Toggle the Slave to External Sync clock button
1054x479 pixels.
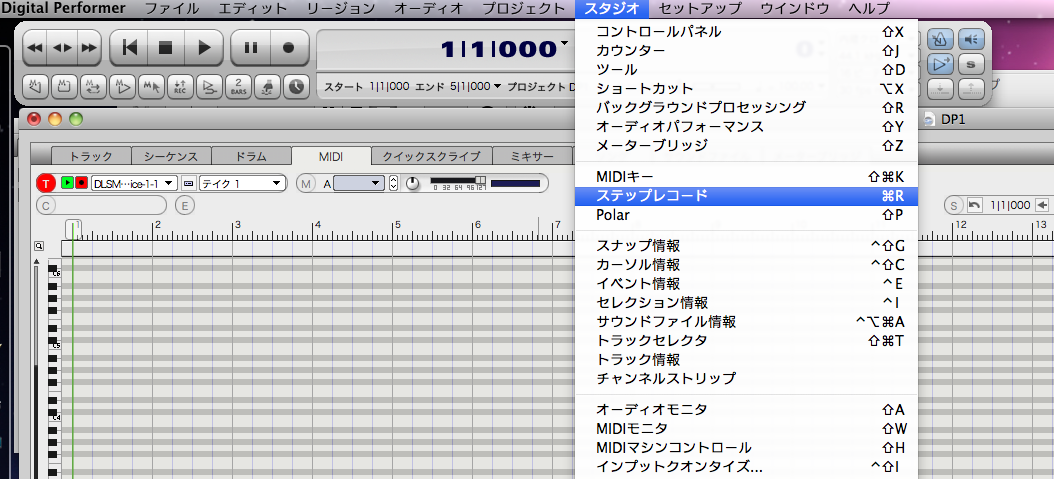click(296, 86)
